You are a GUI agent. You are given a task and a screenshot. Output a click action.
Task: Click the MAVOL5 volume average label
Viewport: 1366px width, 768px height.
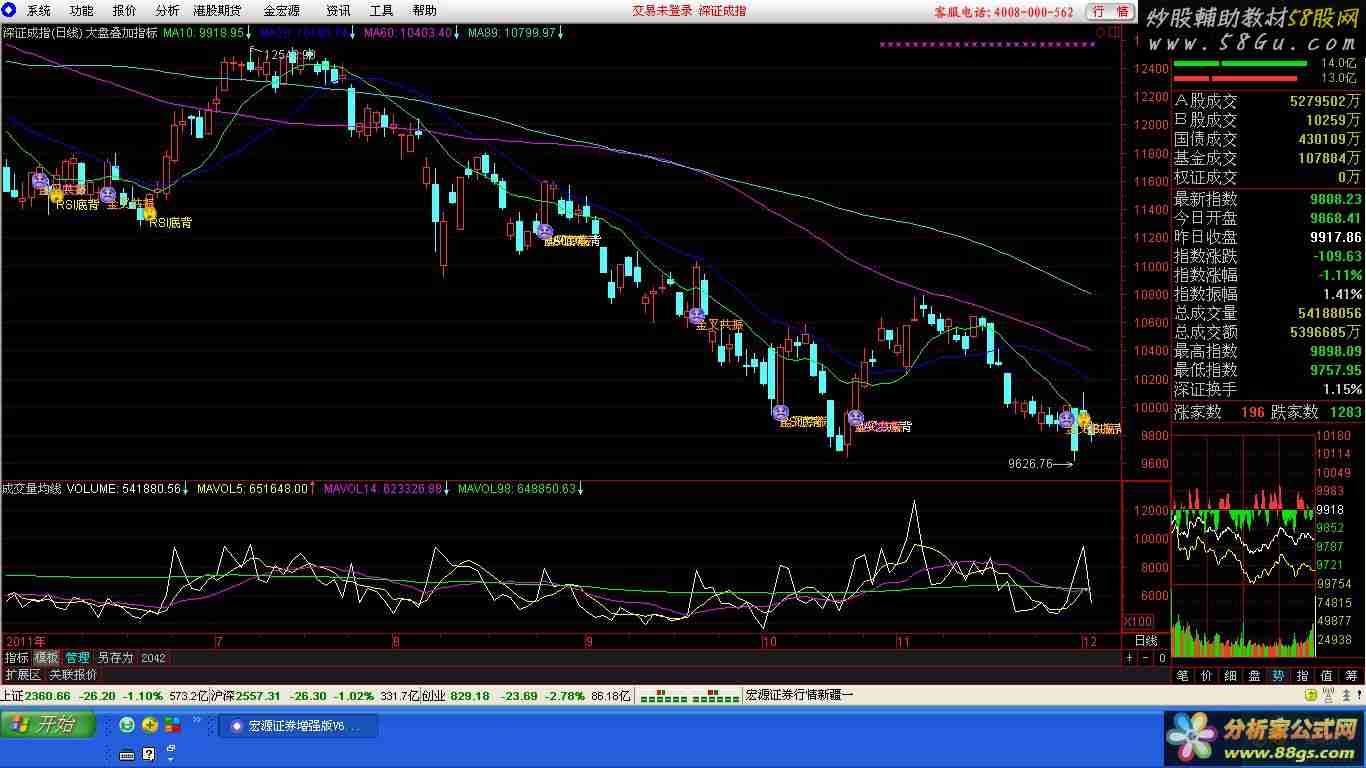coord(256,489)
